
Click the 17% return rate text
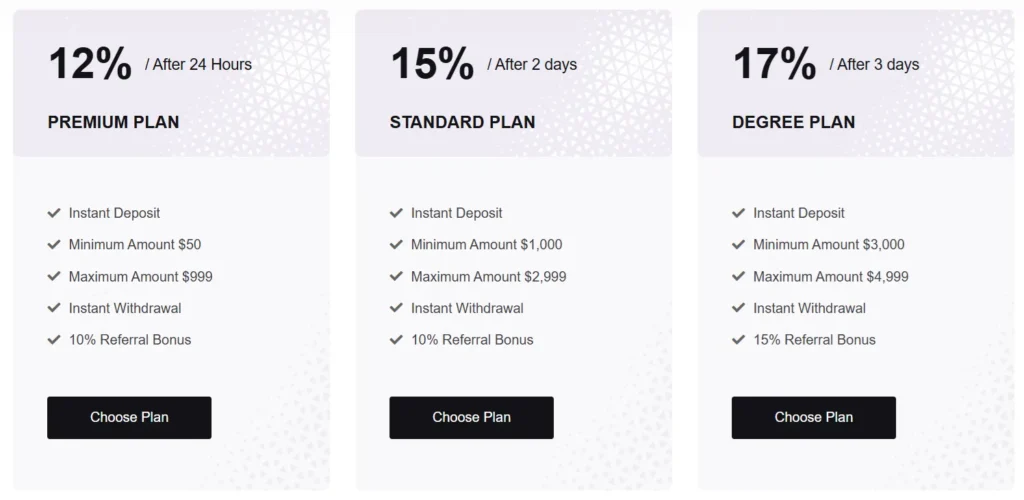pos(774,64)
